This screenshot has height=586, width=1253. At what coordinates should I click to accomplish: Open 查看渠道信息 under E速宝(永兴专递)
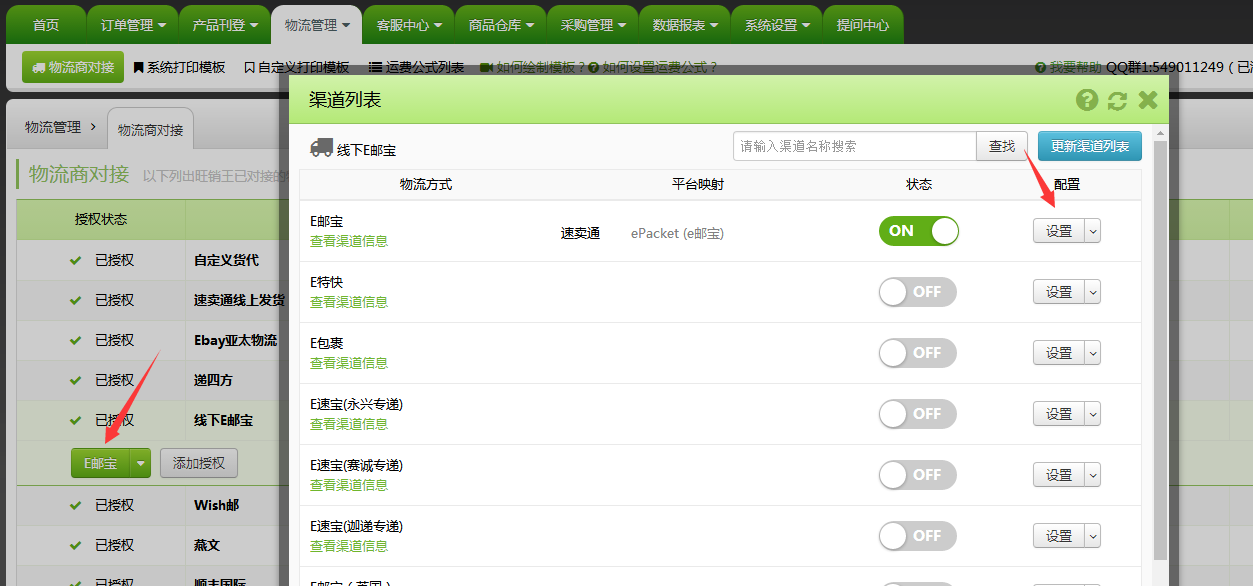pyautogui.click(x=349, y=424)
